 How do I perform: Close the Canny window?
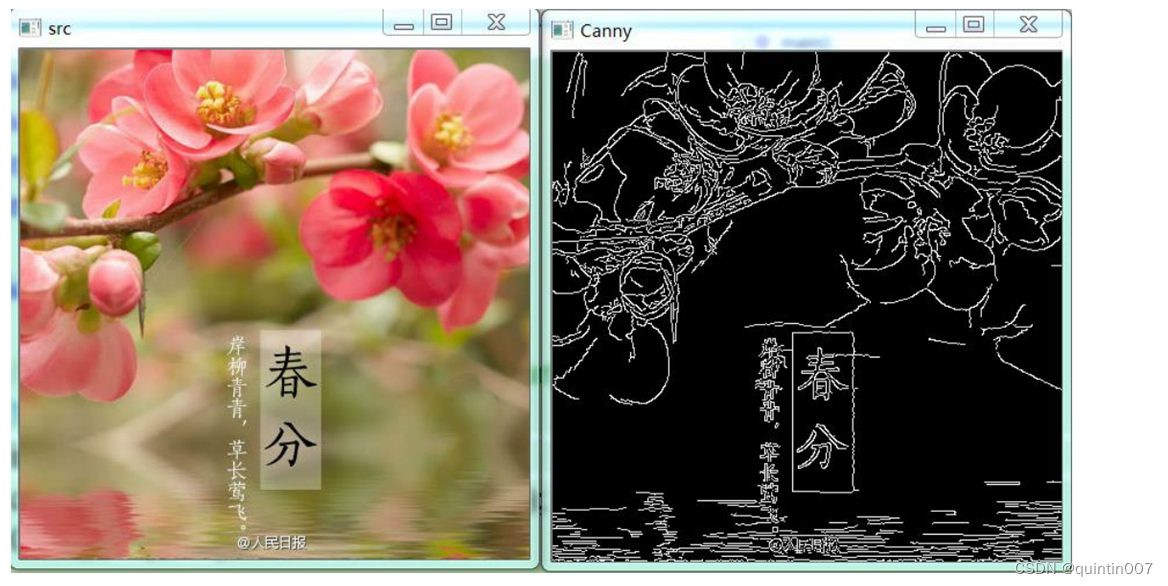click(1028, 25)
